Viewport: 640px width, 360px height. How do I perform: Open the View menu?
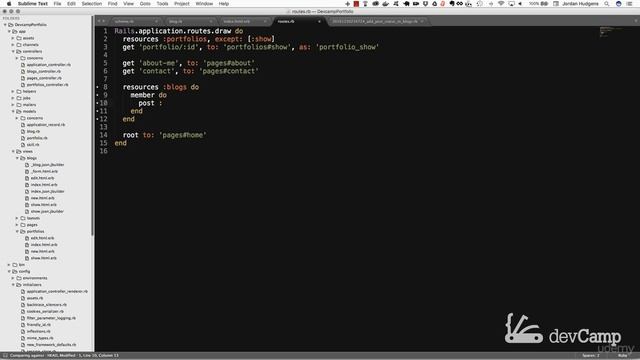click(x=129, y=4)
